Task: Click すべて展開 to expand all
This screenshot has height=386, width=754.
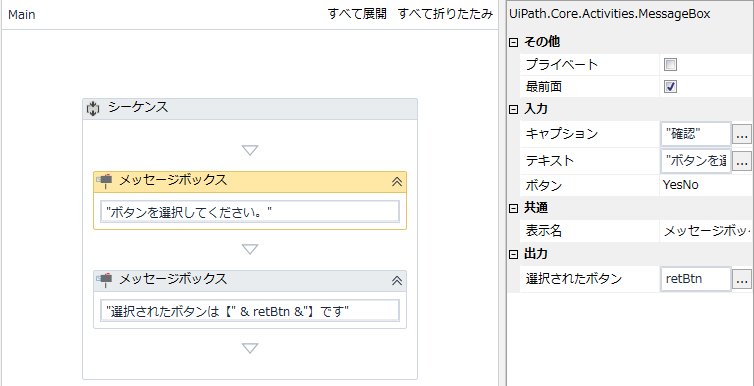Action: click(x=357, y=14)
